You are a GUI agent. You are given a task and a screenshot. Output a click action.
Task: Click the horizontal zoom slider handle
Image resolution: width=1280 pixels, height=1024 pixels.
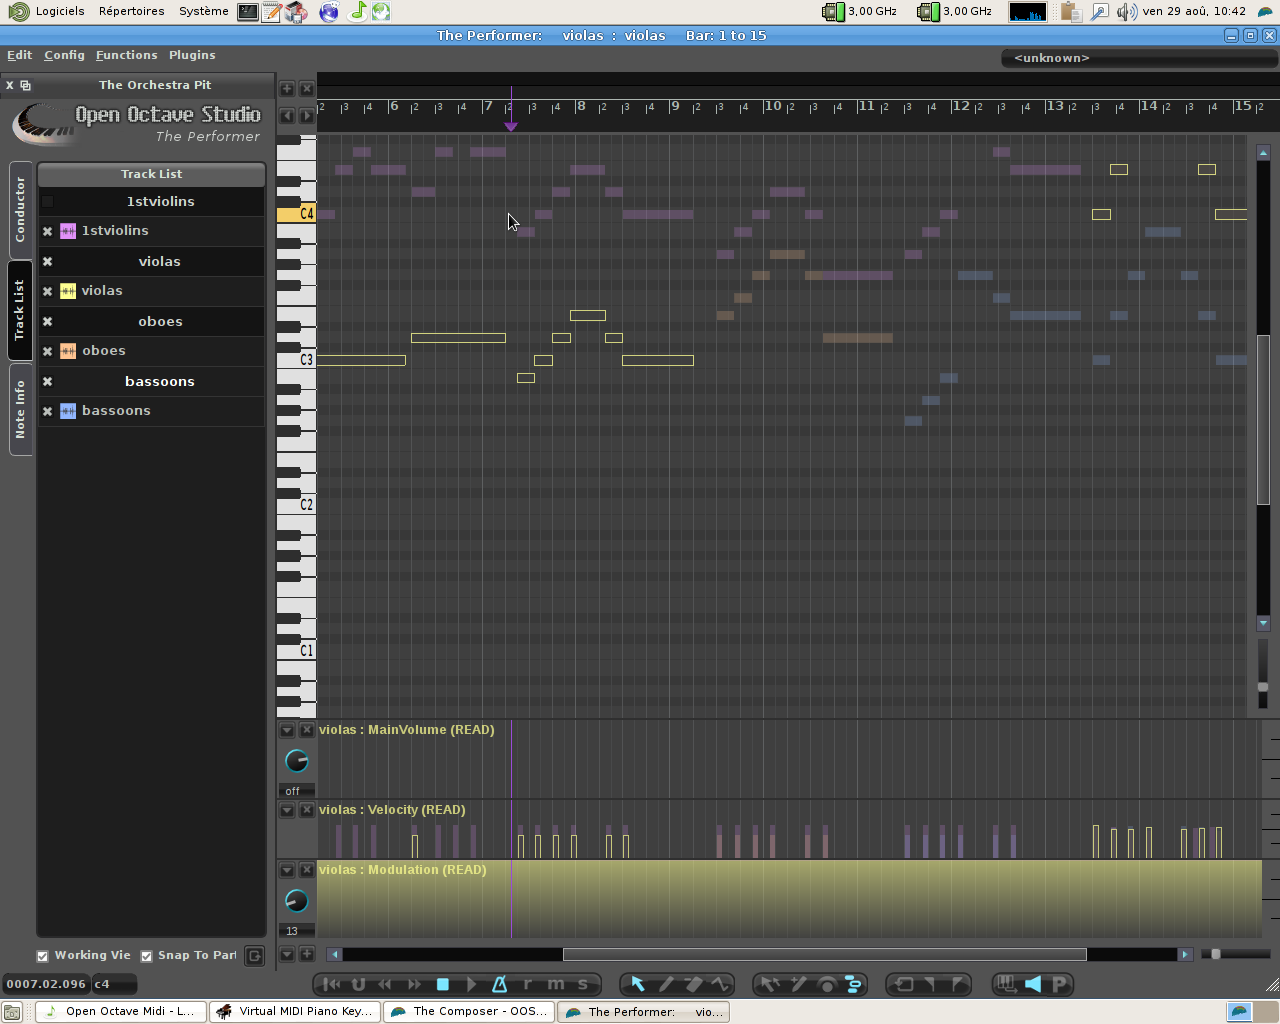click(x=1216, y=954)
